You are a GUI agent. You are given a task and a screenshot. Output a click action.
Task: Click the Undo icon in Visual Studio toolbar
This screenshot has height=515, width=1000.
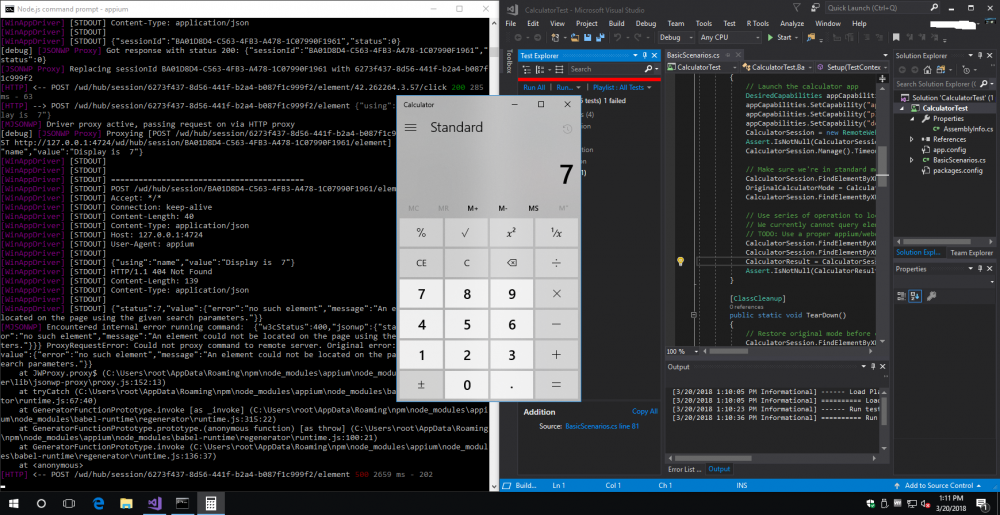[617, 38]
